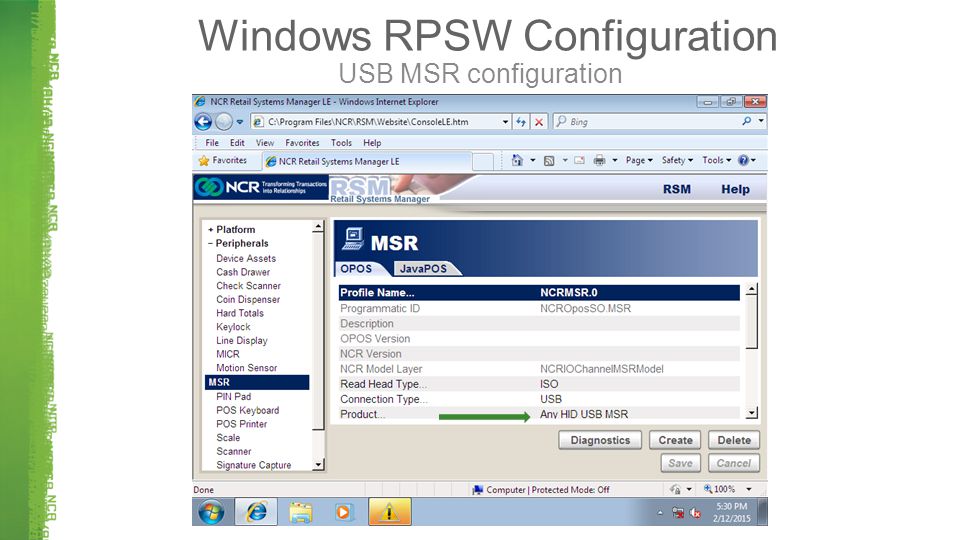Click the Favorites star icon
The image size is (960, 540).
click(x=204, y=161)
